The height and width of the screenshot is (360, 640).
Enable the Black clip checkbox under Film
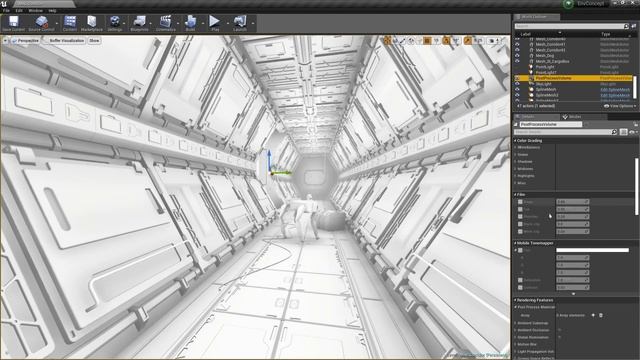click(x=520, y=224)
